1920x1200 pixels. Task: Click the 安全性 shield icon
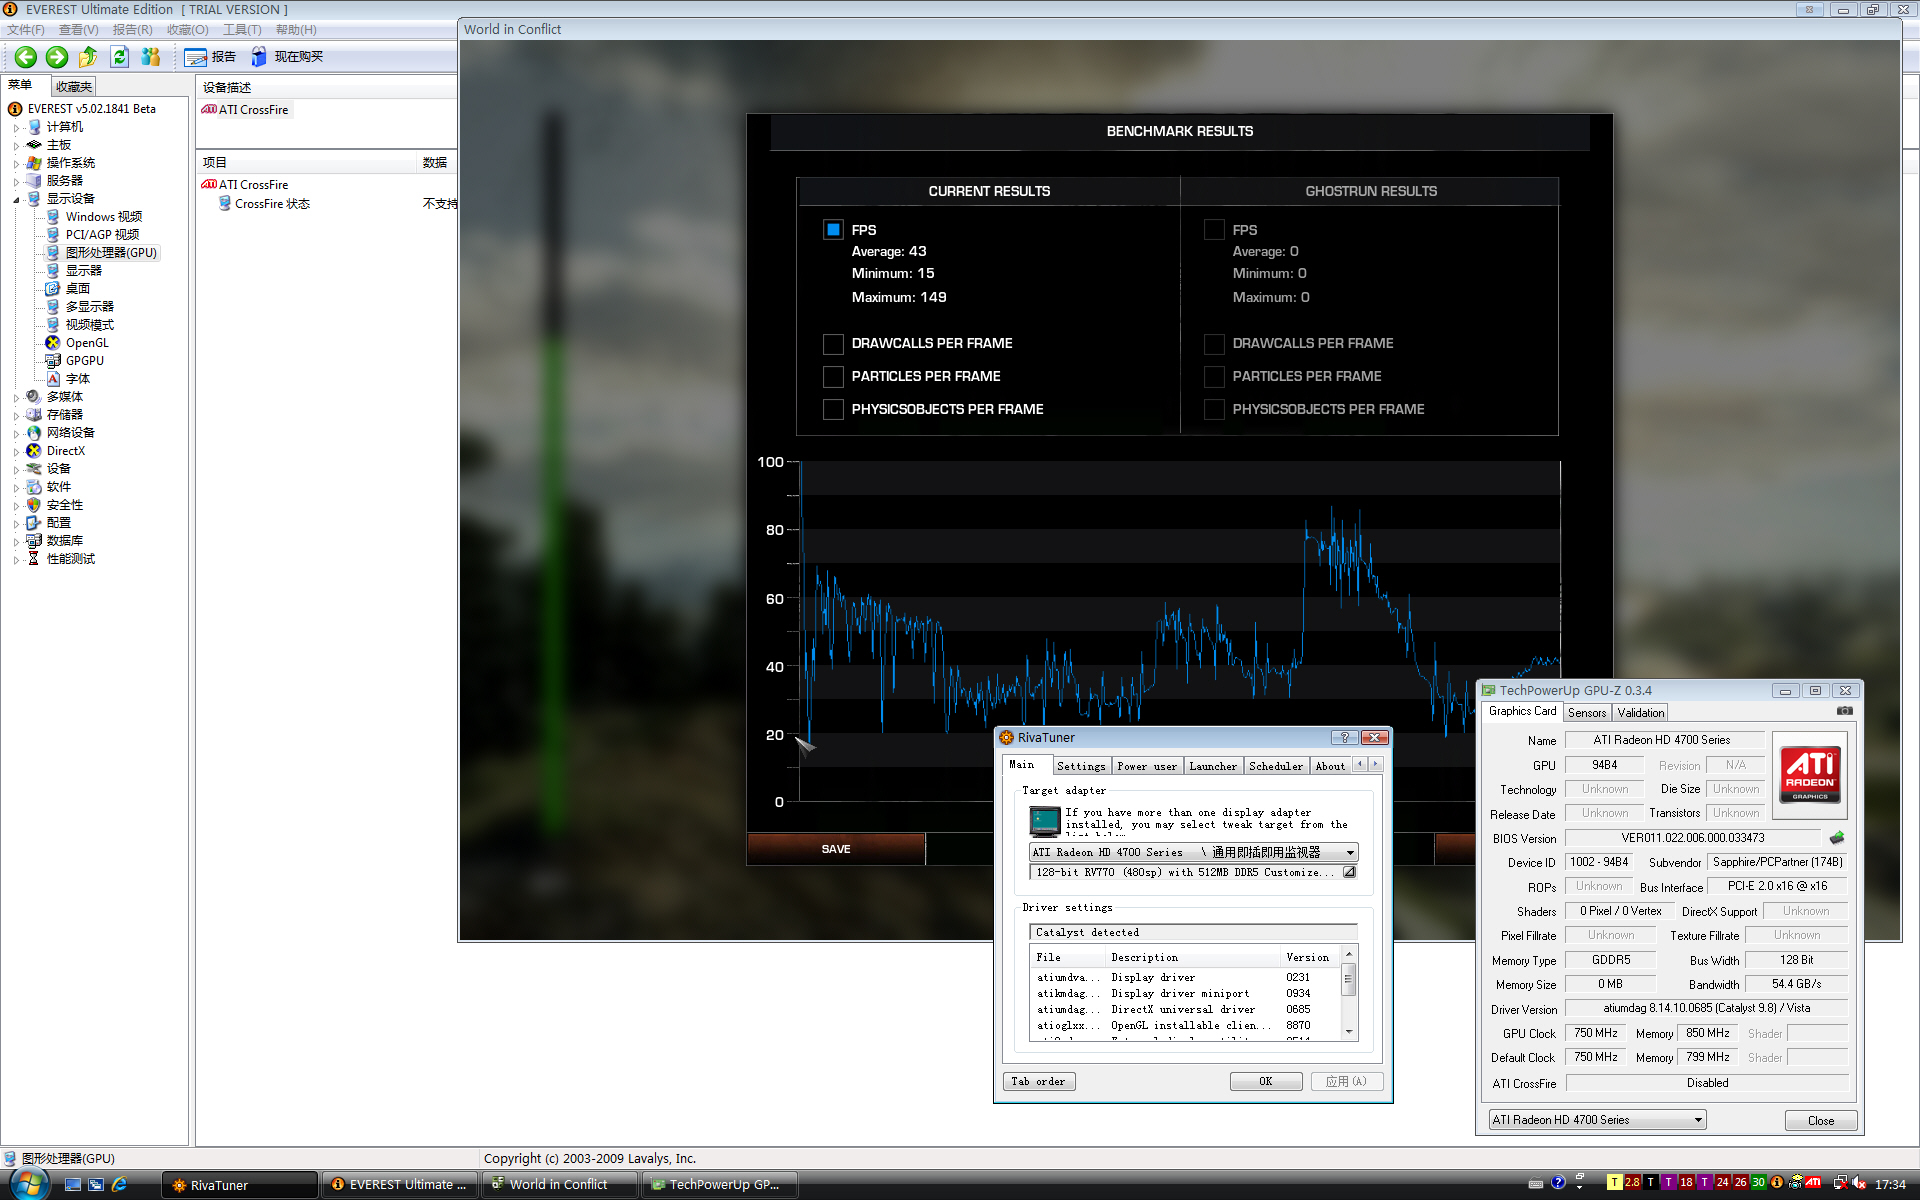(34, 505)
